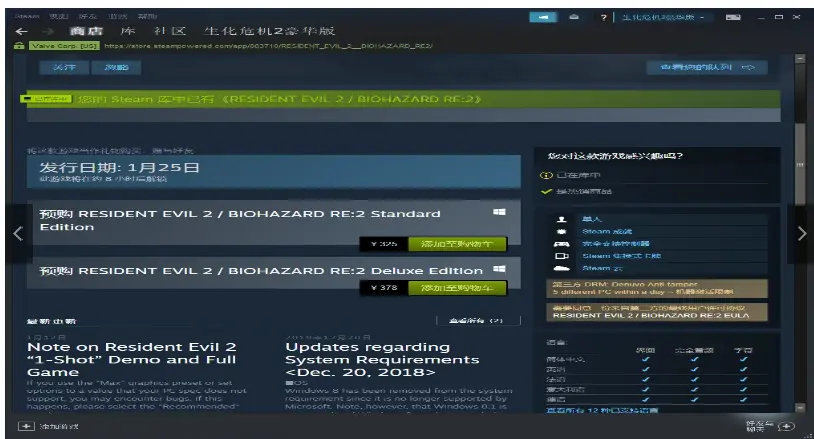Click the full controller support gamepad icon
This screenshot has height=439, width=814.
click(561, 244)
